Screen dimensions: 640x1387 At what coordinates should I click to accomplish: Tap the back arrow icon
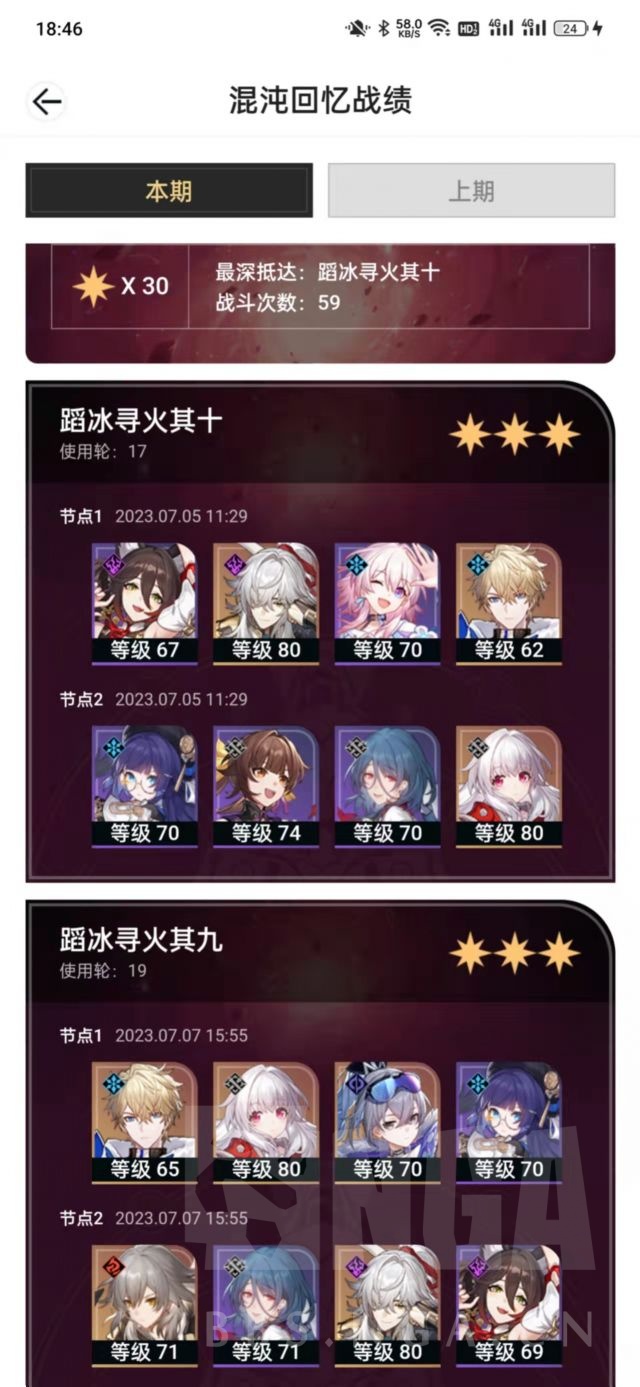[x=46, y=101]
